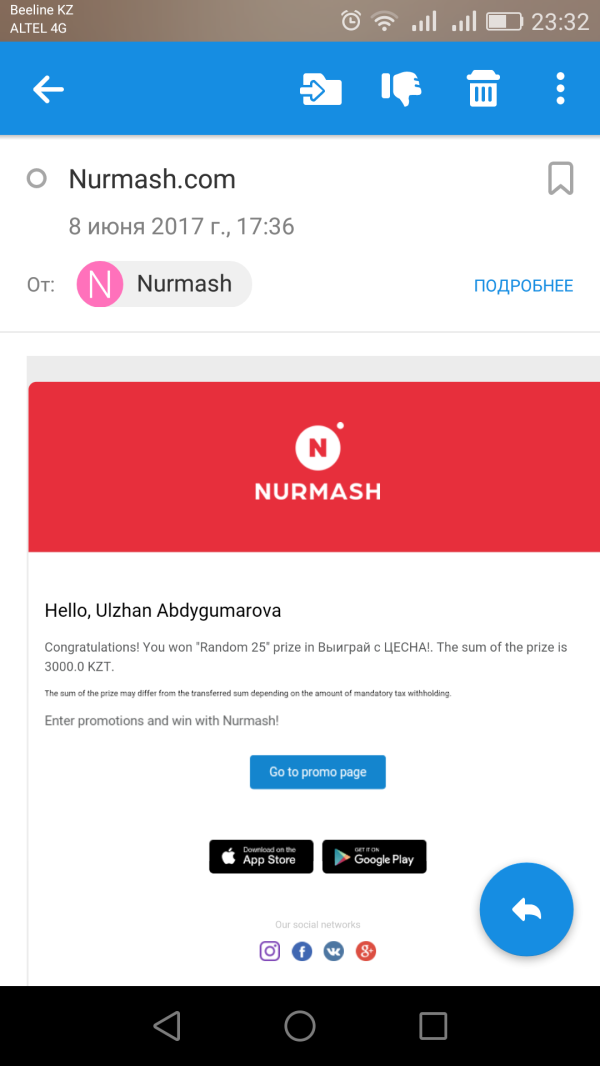Tap Android home navigation button

tap(300, 1026)
